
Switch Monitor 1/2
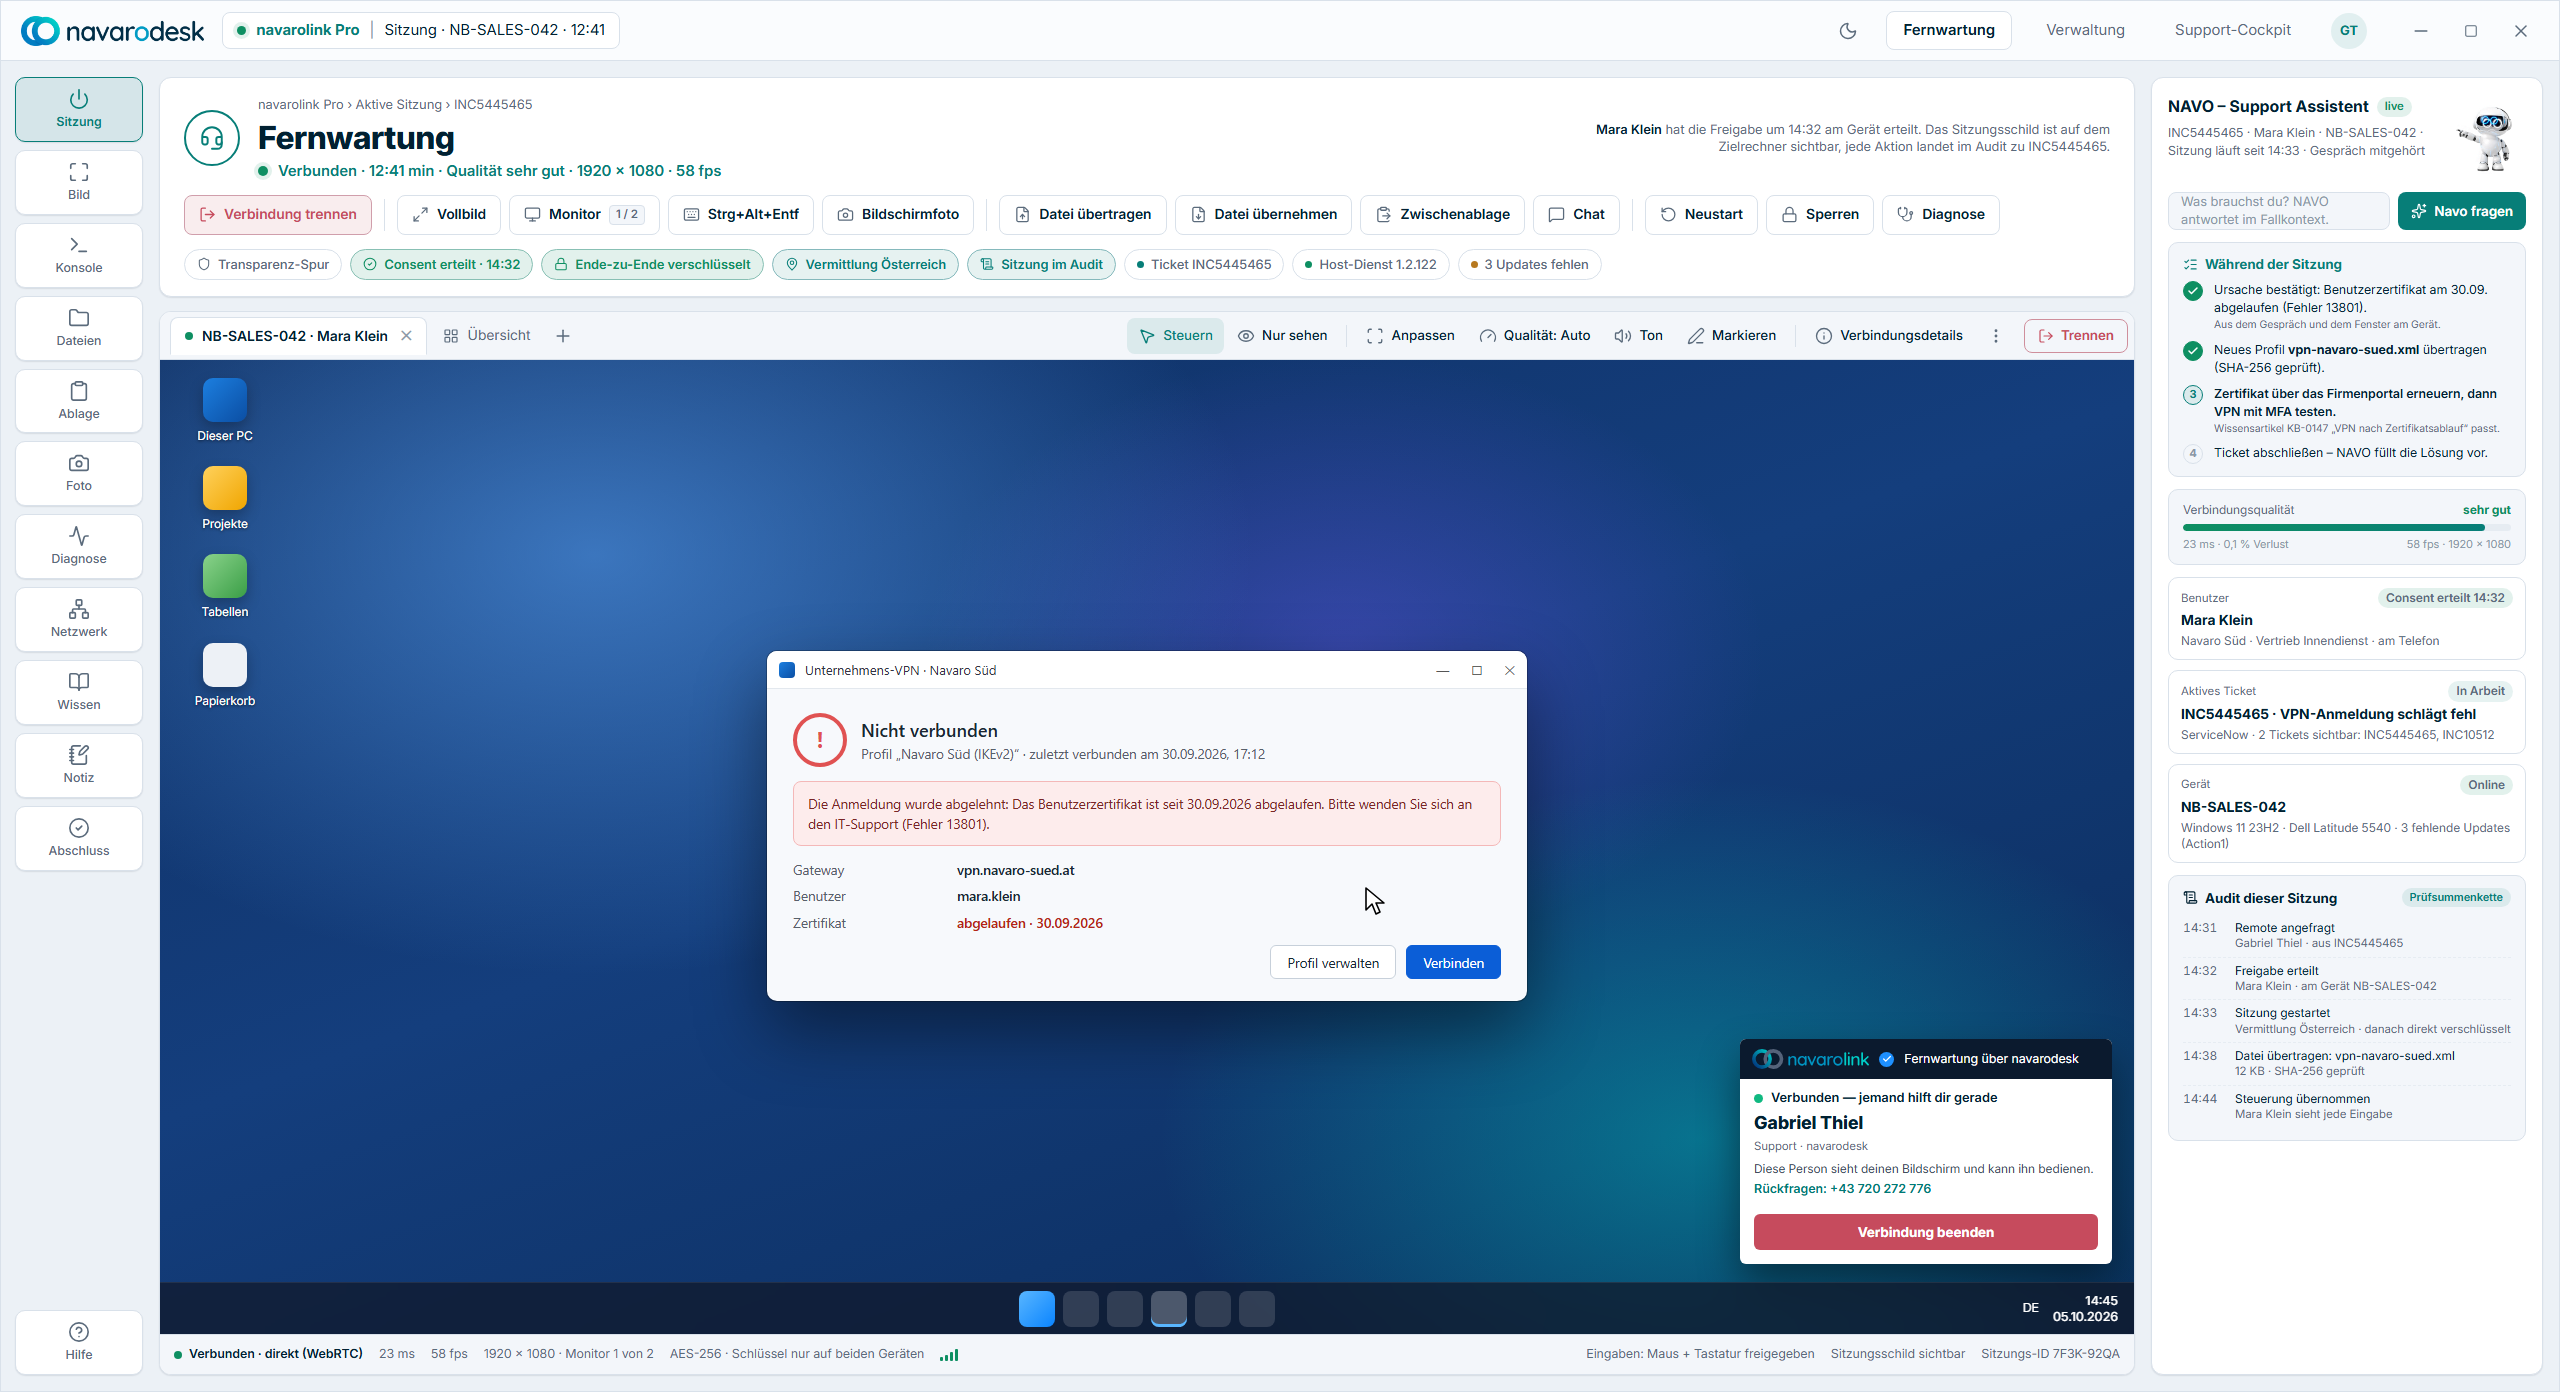(x=584, y=214)
